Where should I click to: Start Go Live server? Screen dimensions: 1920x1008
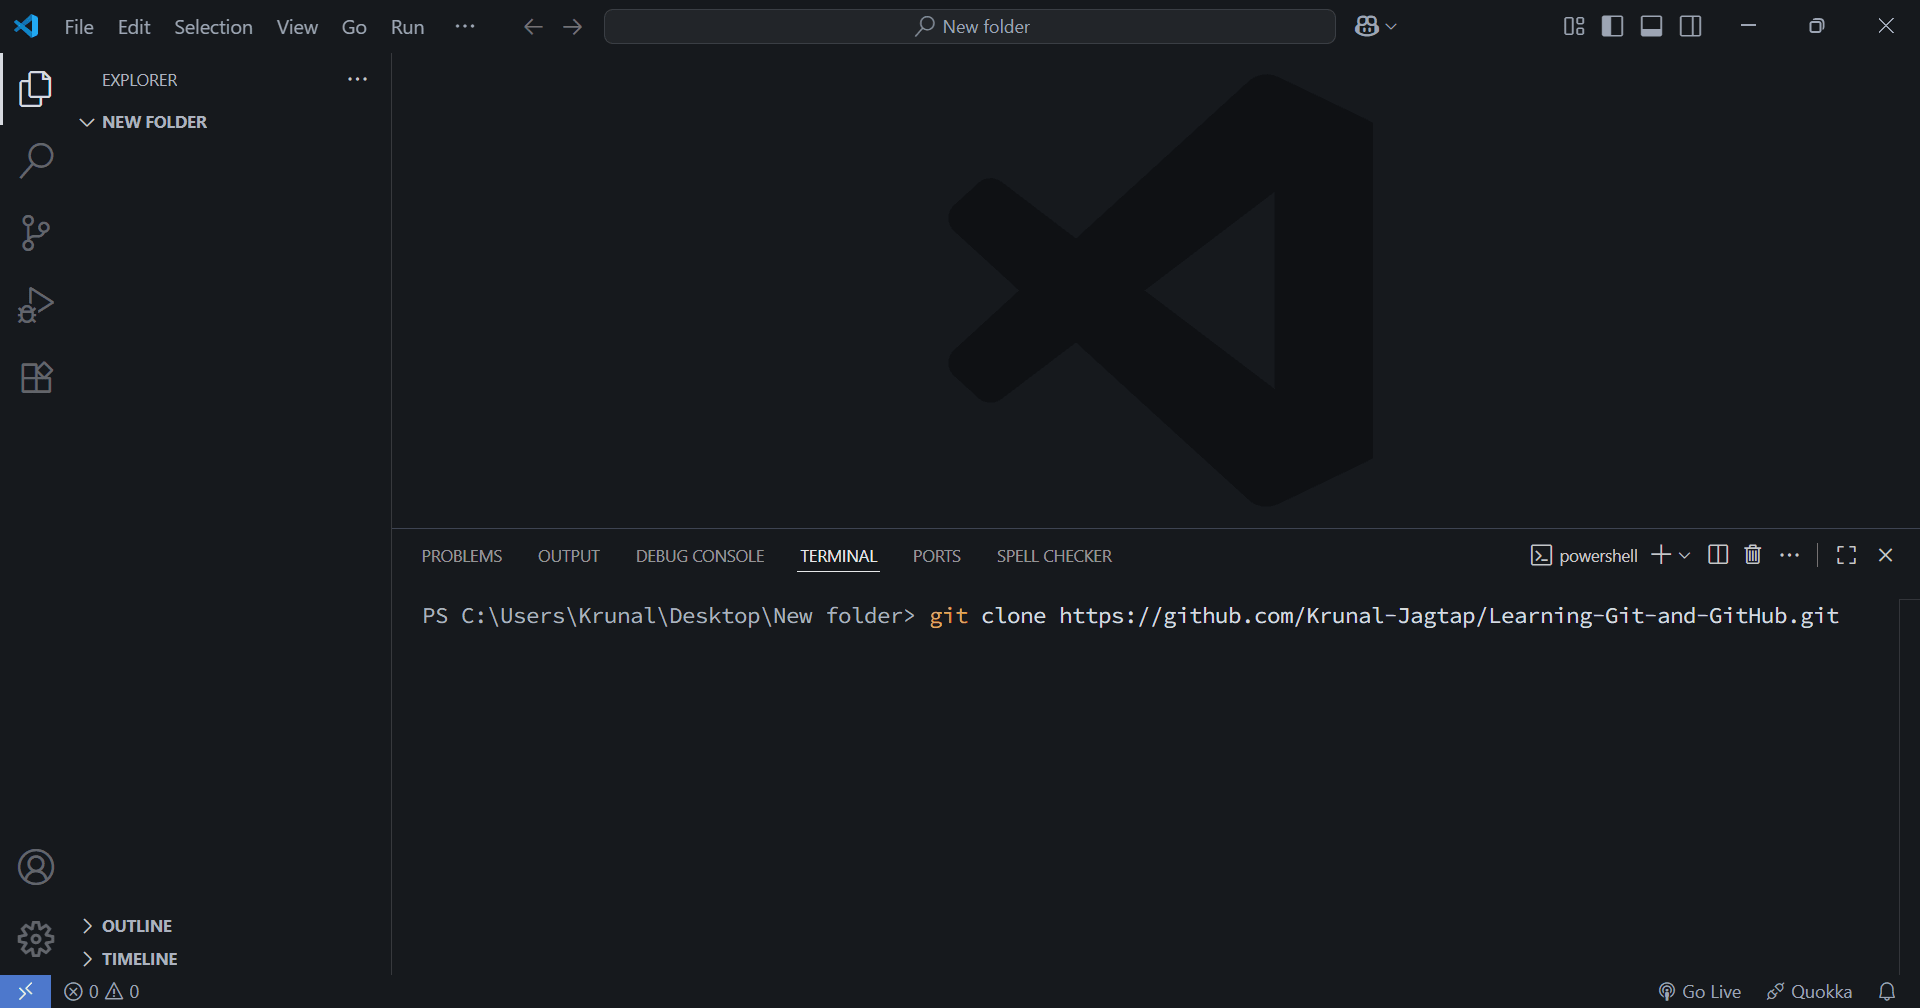point(1699,992)
